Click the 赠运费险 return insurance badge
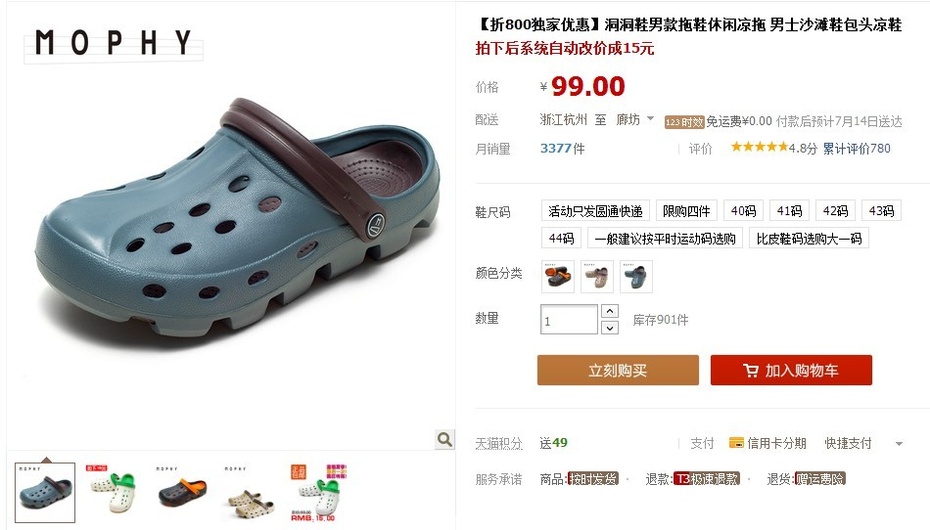The width and height of the screenshot is (930, 530). (820, 478)
